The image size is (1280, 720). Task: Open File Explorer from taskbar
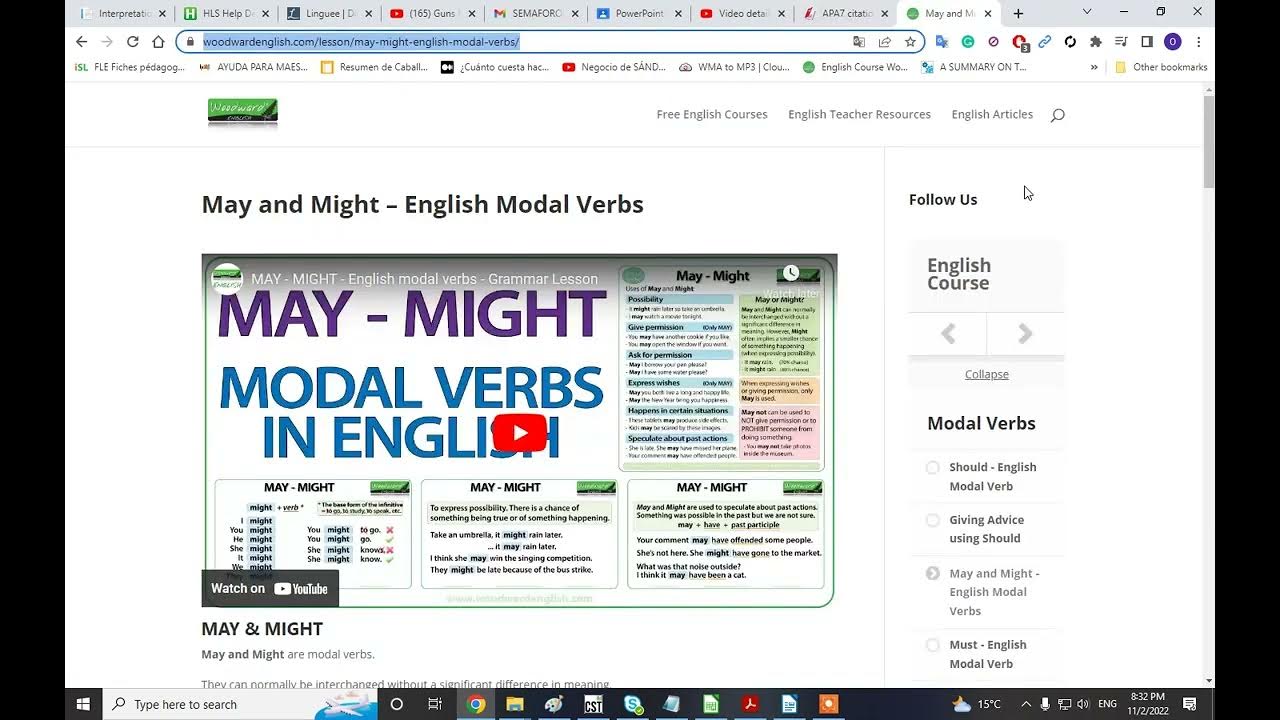click(x=515, y=704)
